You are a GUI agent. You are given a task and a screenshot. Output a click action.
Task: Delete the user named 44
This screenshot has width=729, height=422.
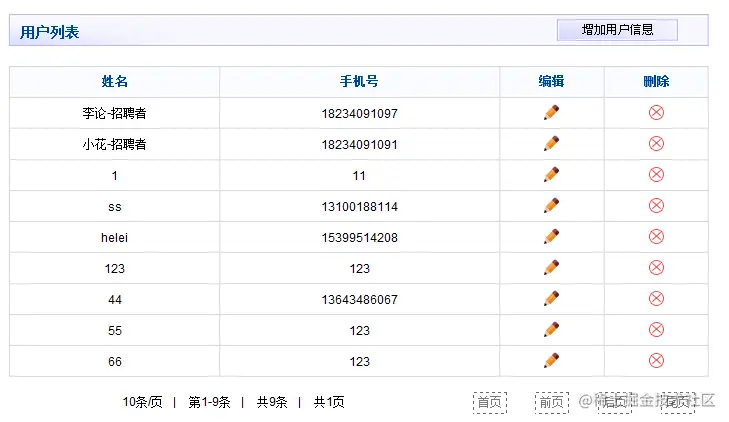[x=656, y=298]
